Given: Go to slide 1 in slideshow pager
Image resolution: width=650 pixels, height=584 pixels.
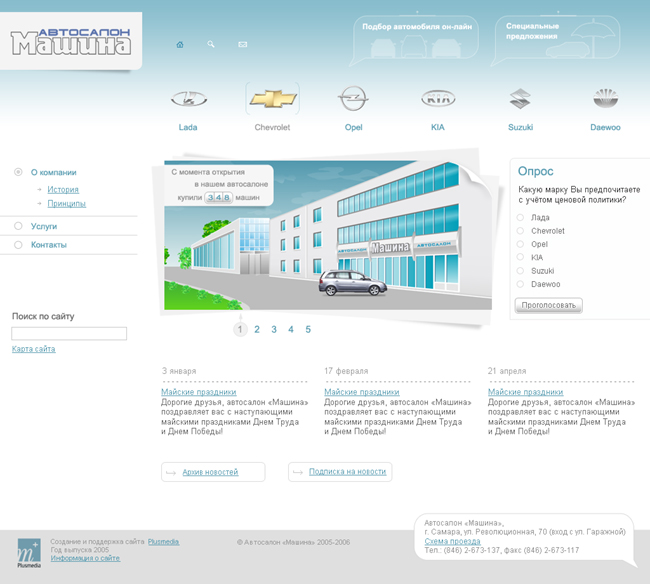Looking at the screenshot, I should pos(240,330).
